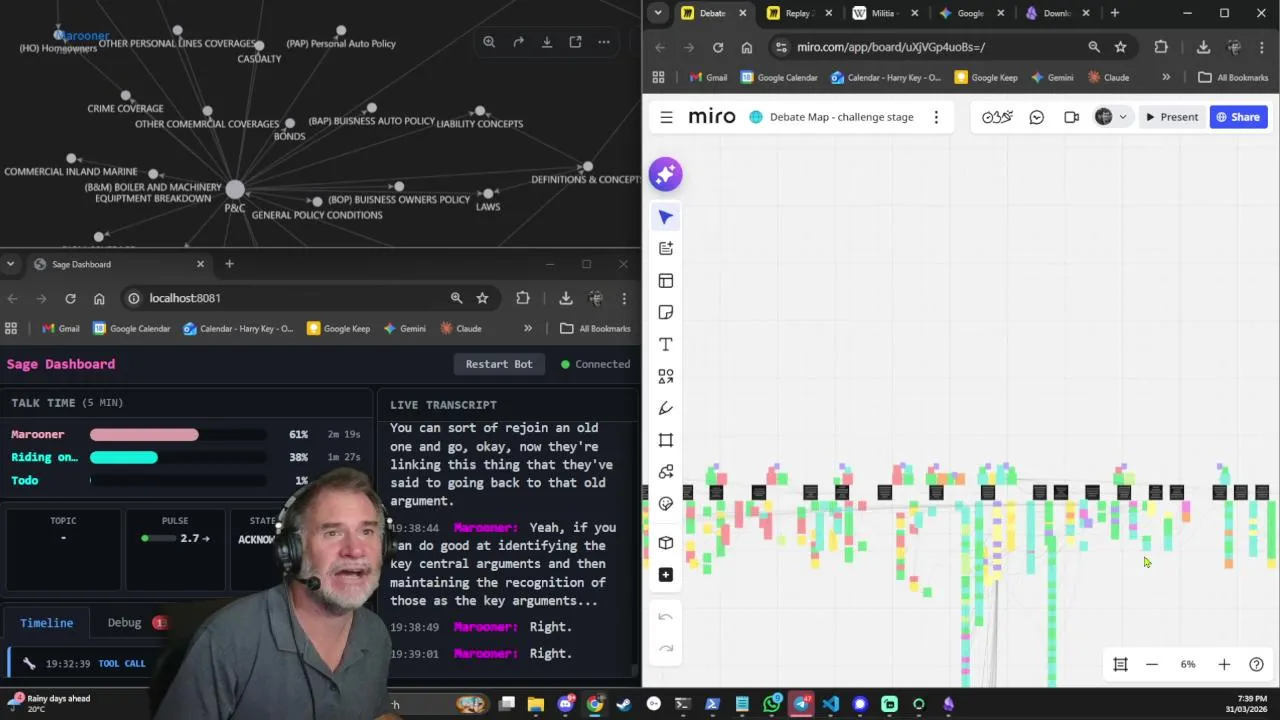This screenshot has height=720, width=1280.
Task: Open graph viewer in new window
Action: [x=575, y=42]
